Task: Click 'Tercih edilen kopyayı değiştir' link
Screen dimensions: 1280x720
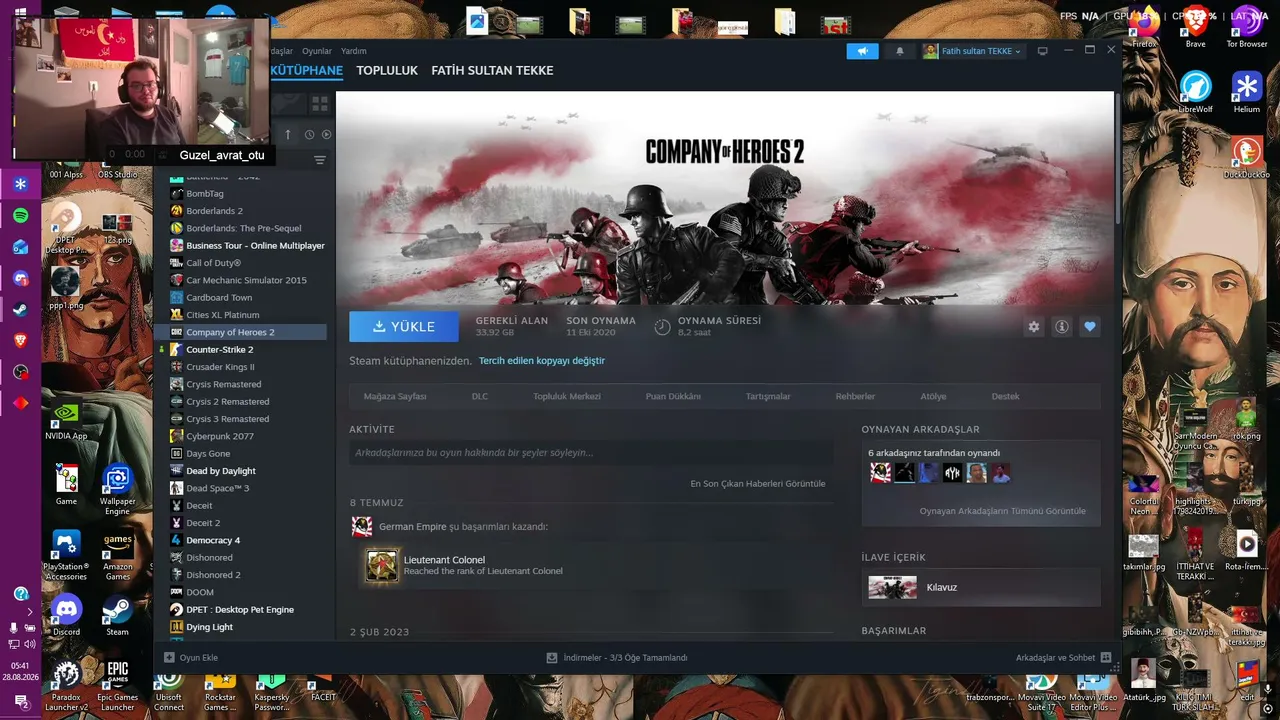Action: point(542,361)
